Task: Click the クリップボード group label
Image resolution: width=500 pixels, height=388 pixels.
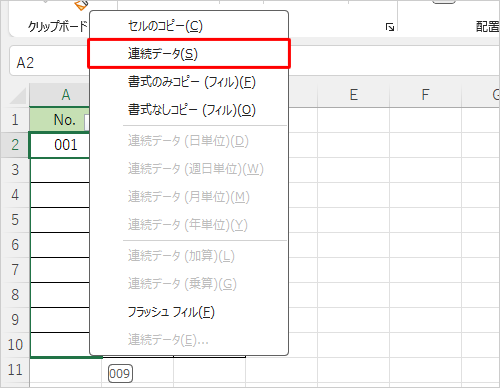Action: [58, 26]
